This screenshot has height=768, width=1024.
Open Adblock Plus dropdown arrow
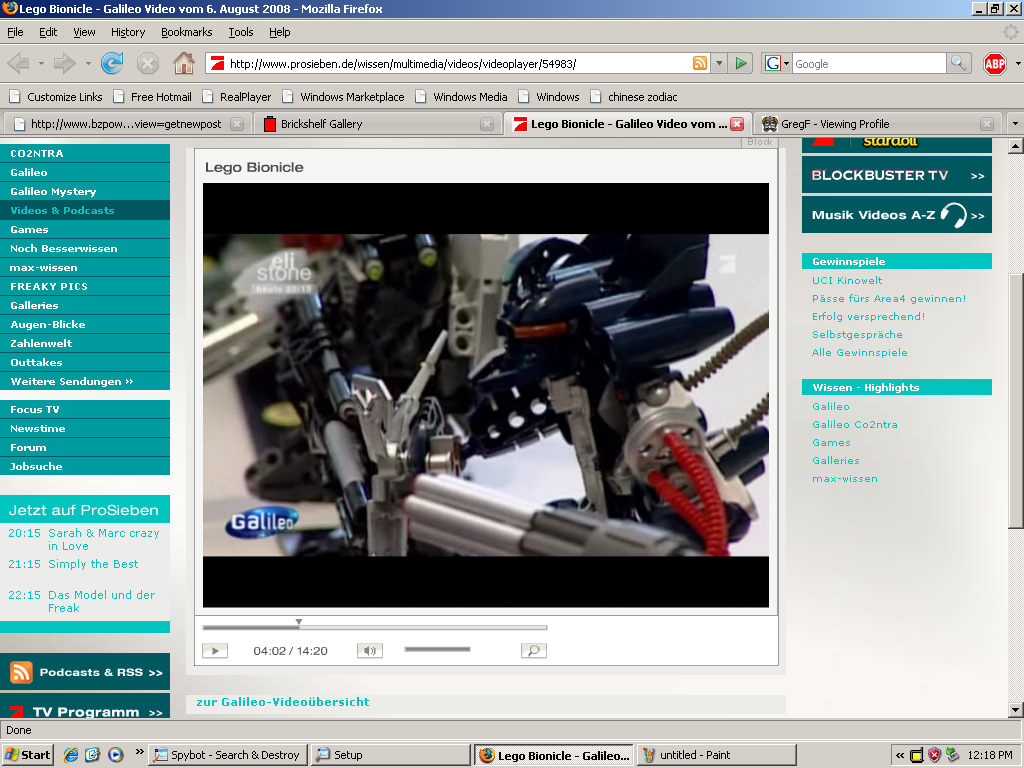[1017, 63]
